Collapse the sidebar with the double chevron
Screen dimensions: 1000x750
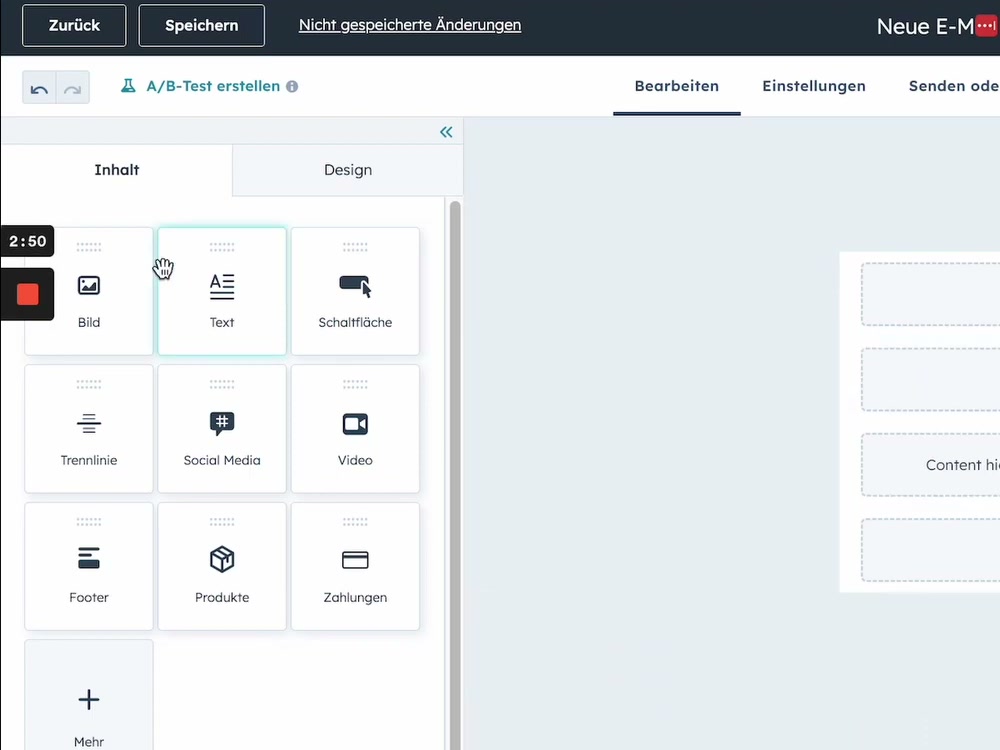(446, 131)
